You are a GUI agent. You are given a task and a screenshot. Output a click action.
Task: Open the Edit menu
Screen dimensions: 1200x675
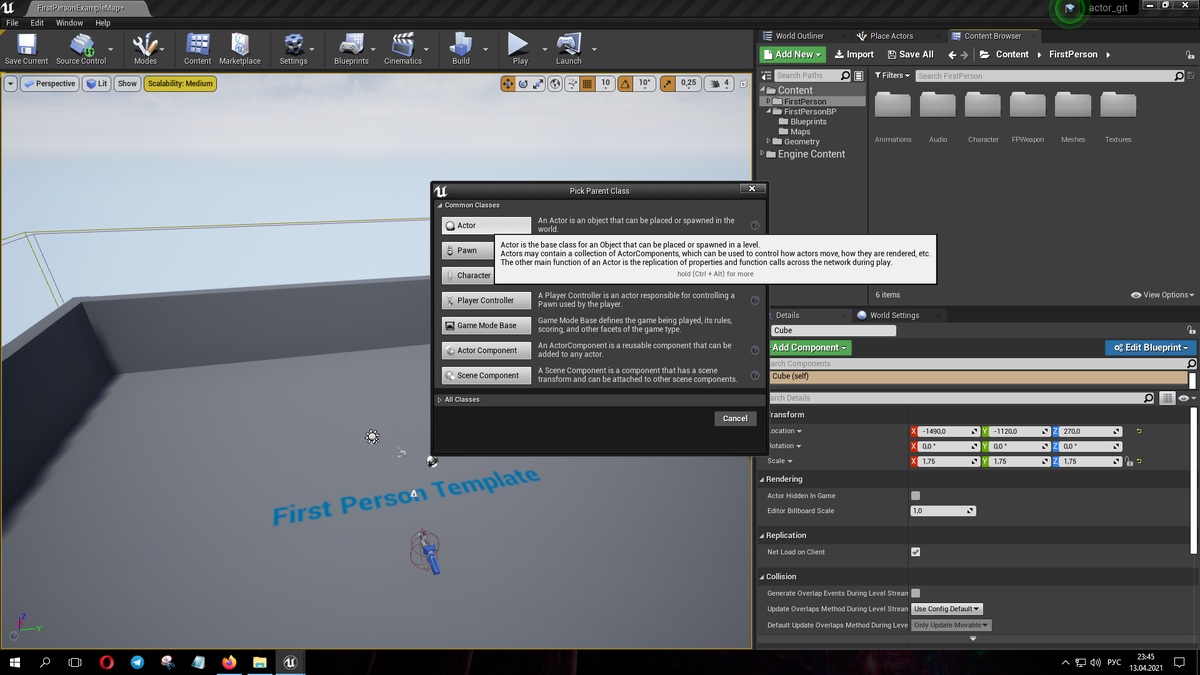(37, 22)
